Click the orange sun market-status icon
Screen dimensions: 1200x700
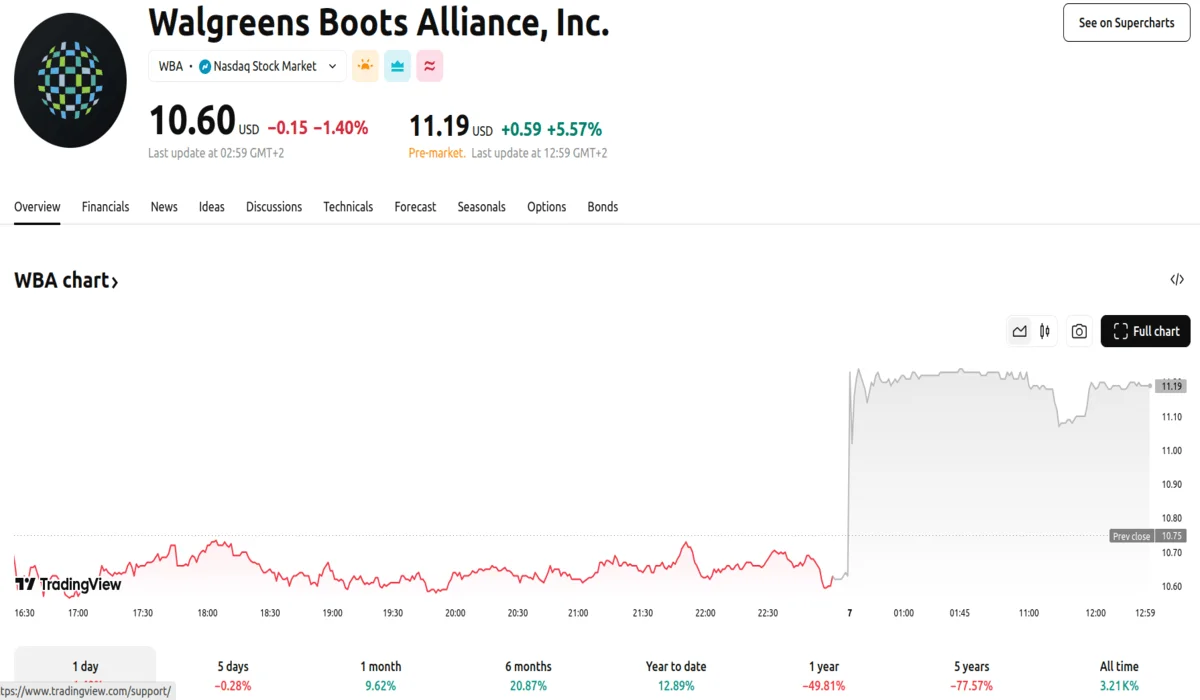pos(365,66)
